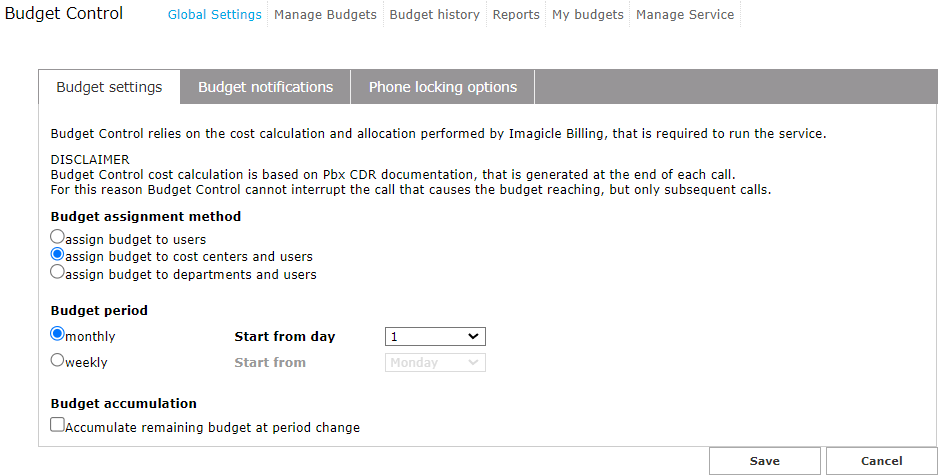Open the Phone locking options tab
941x476 pixels.
tap(443, 87)
